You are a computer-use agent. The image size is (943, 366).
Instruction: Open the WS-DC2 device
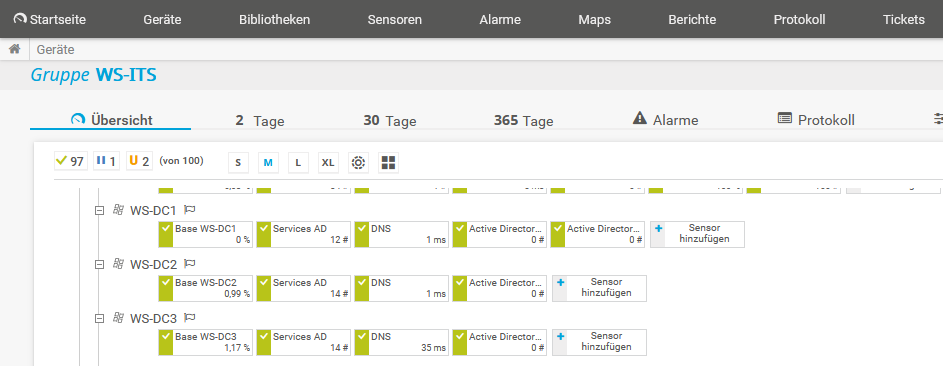coord(153,264)
